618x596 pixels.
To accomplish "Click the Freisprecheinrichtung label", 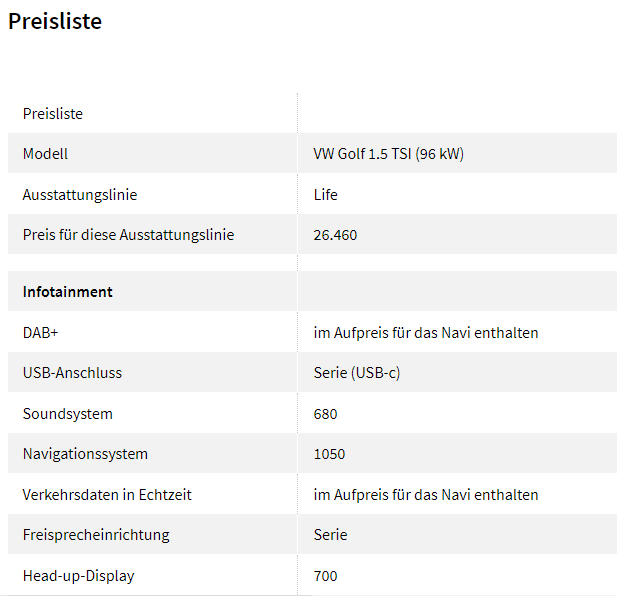I will click(96, 535).
